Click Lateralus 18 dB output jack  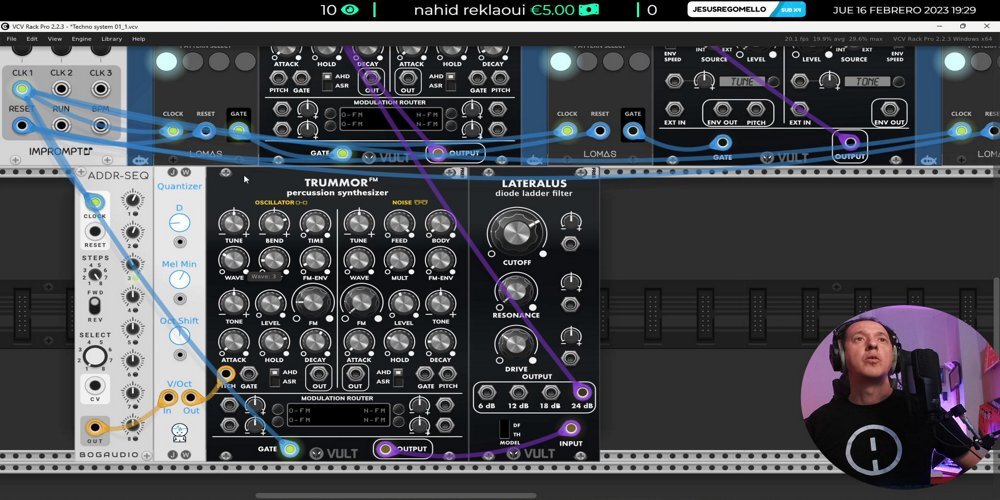pos(550,392)
